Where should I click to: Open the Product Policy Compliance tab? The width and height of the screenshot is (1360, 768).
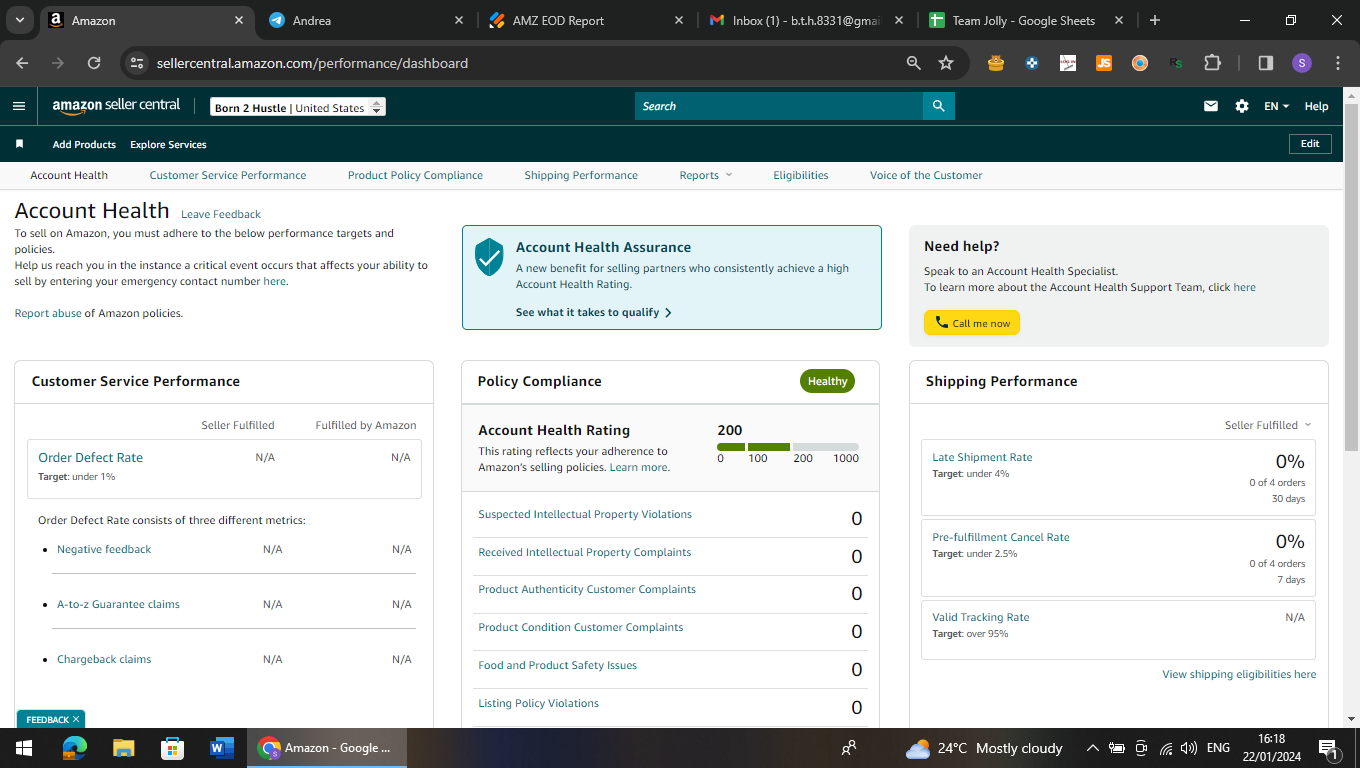pos(415,175)
